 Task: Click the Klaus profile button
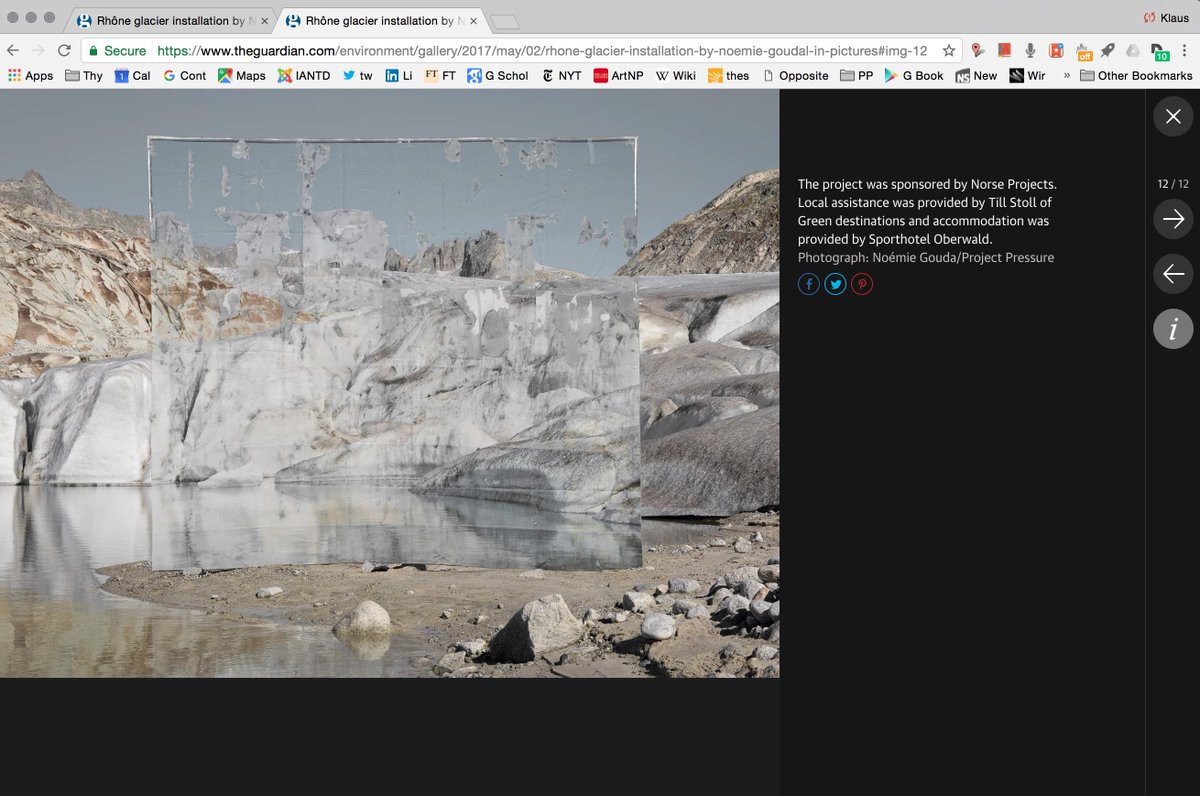coord(1166,17)
